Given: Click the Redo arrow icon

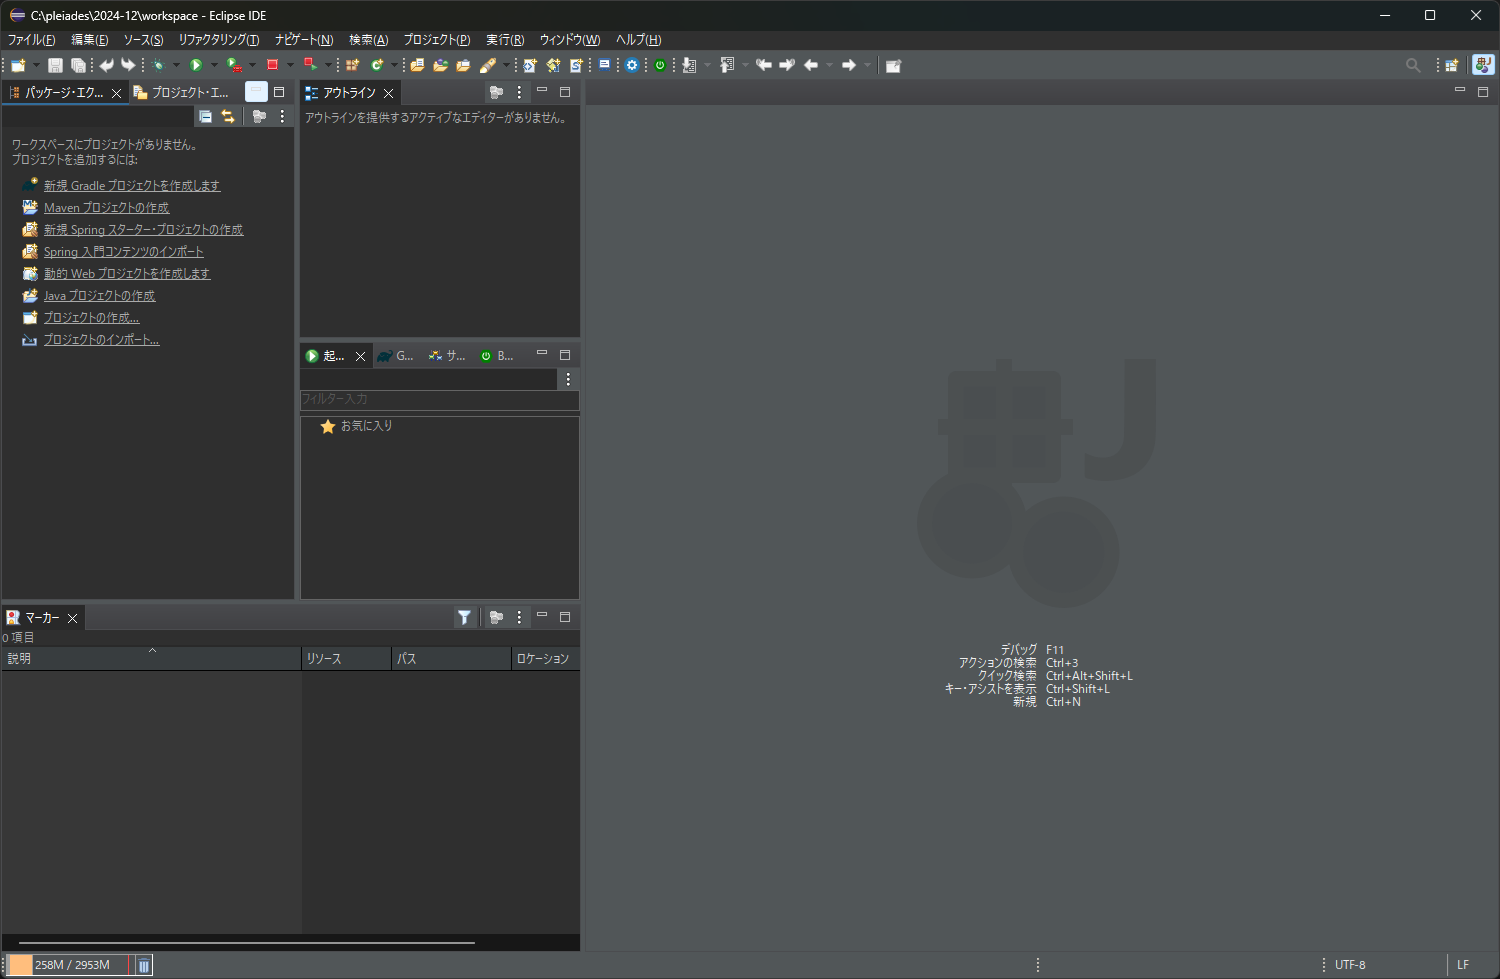Looking at the screenshot, I should 128,65.
